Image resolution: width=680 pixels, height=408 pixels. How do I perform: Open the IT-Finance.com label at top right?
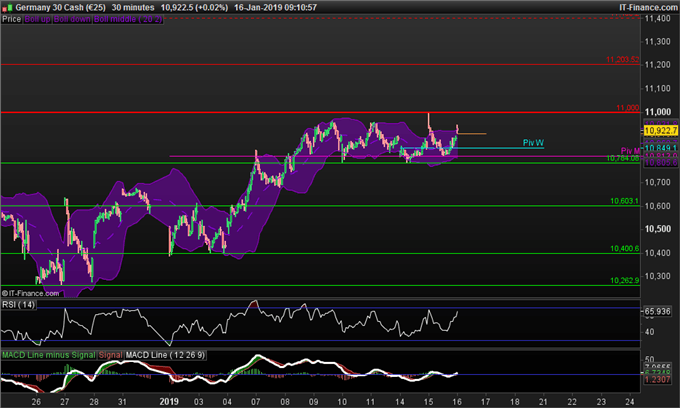[x=648, y=7]
